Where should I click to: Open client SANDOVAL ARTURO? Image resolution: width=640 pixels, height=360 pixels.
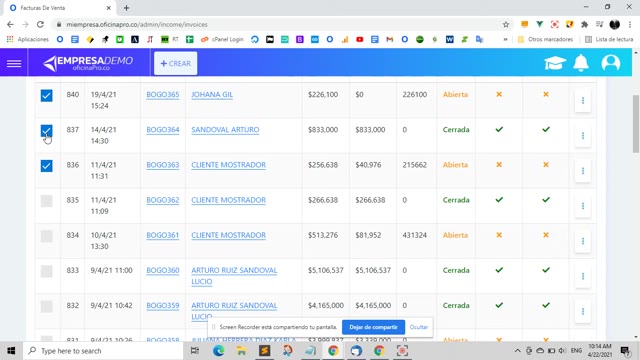pyautogui.click(x=225, y=129)
